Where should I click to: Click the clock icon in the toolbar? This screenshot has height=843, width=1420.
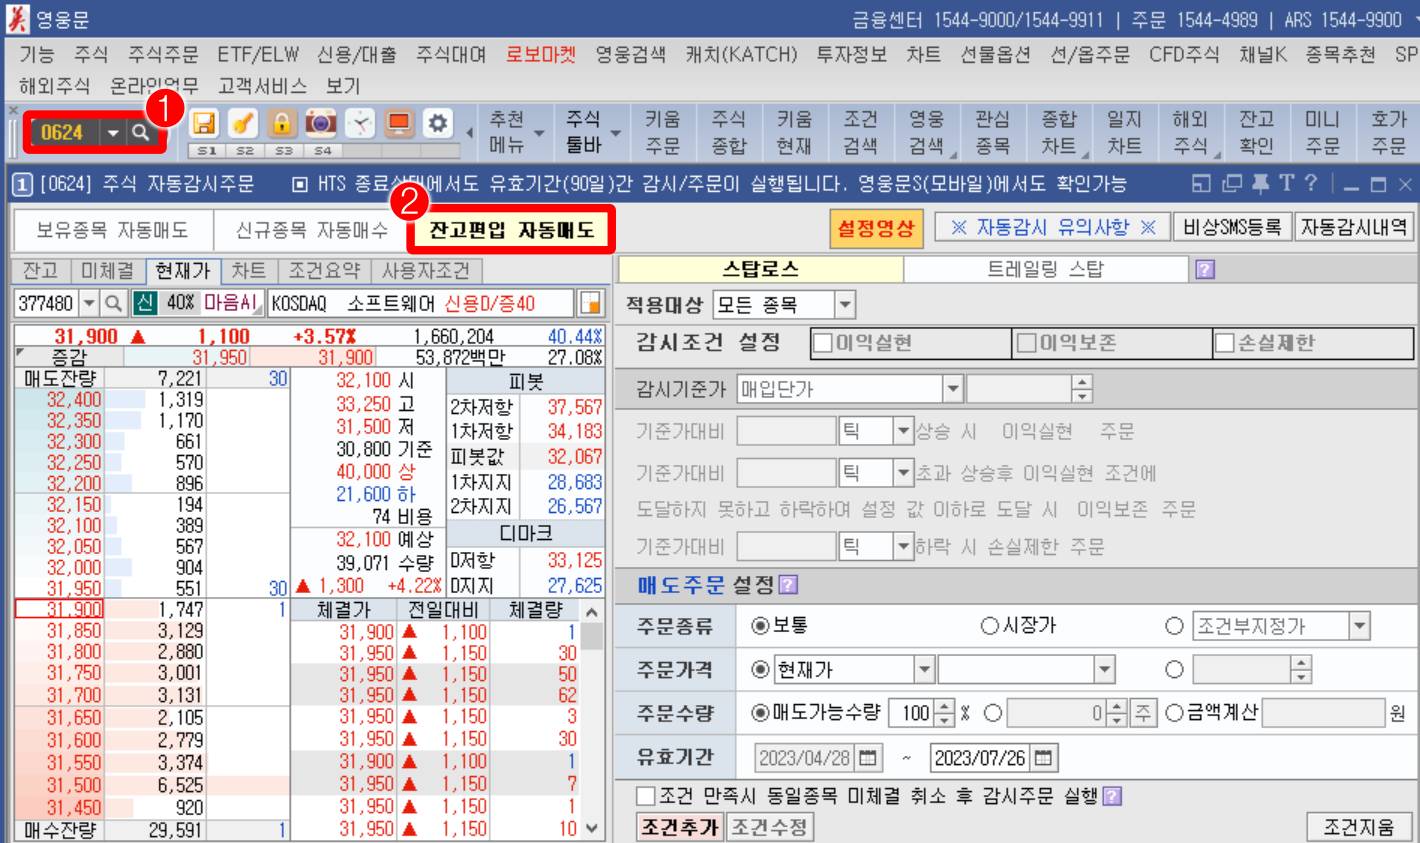tap(360, 123)
